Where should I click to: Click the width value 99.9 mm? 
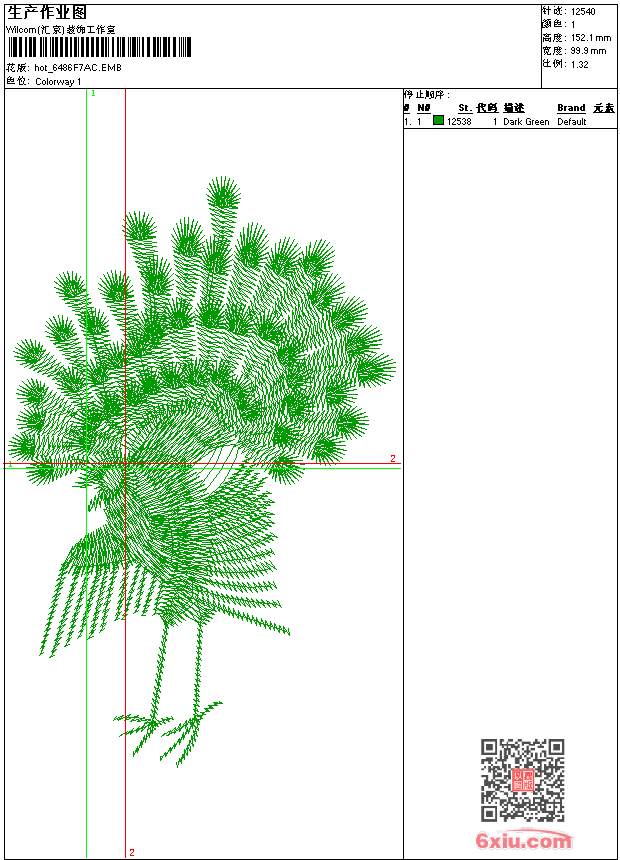[588, 50]
